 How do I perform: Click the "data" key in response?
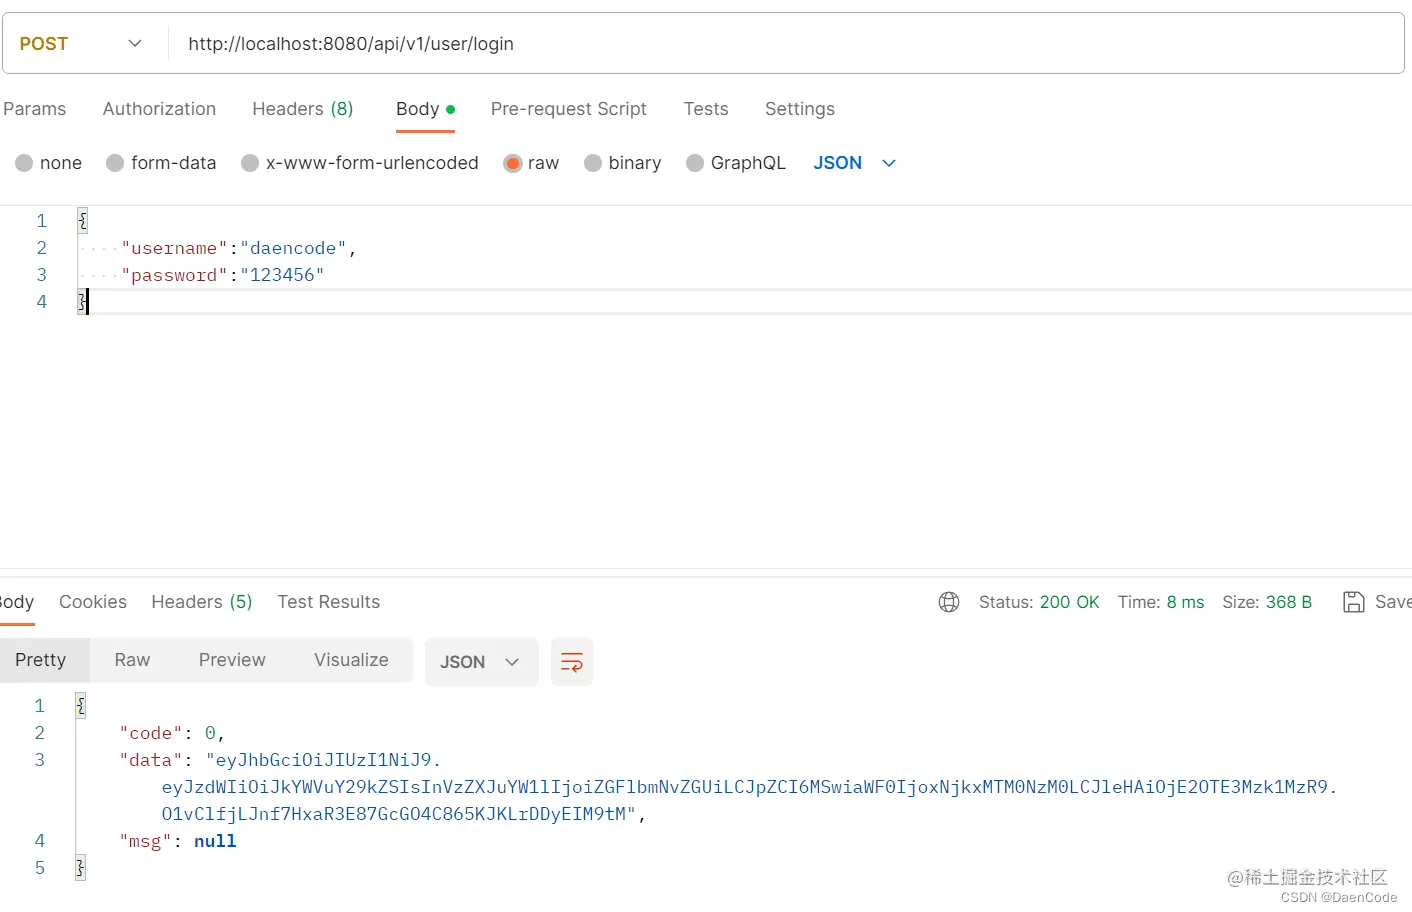150,760
